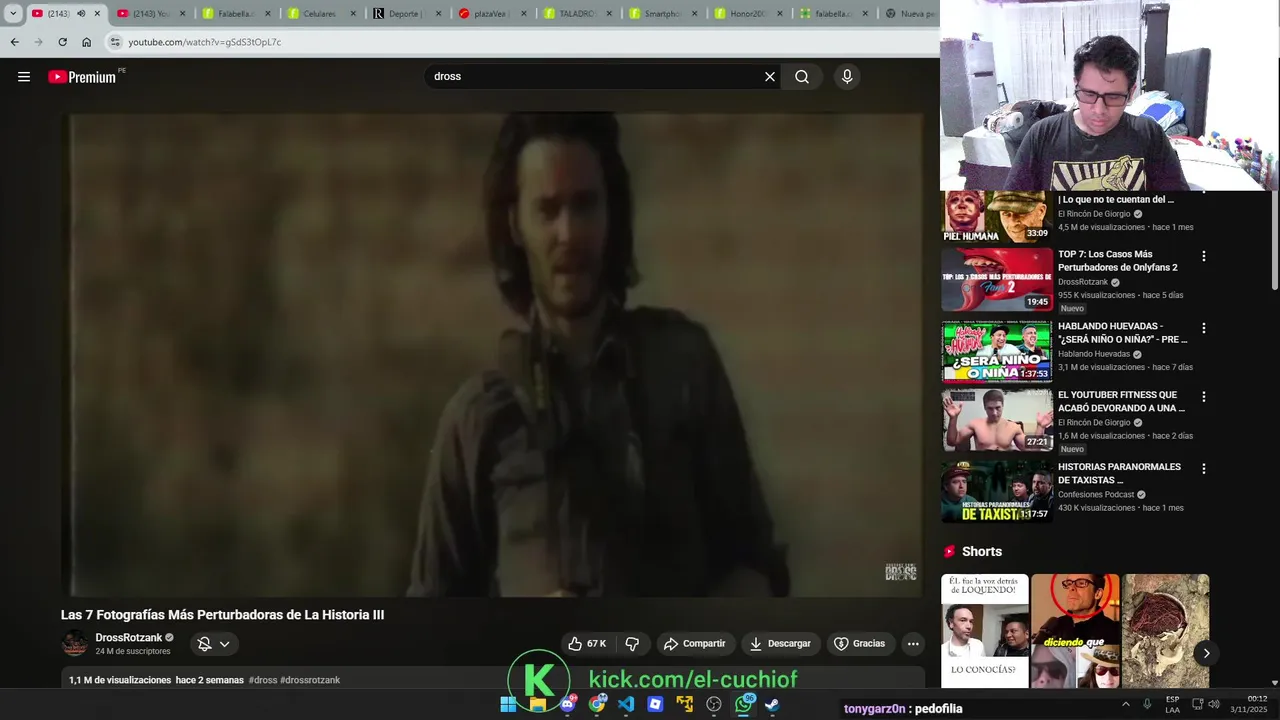Open thumbnail of TOP 7 Onlyfans 2 video
The width and height of the screenshot is (1280, 720).
tap(997, 280)
